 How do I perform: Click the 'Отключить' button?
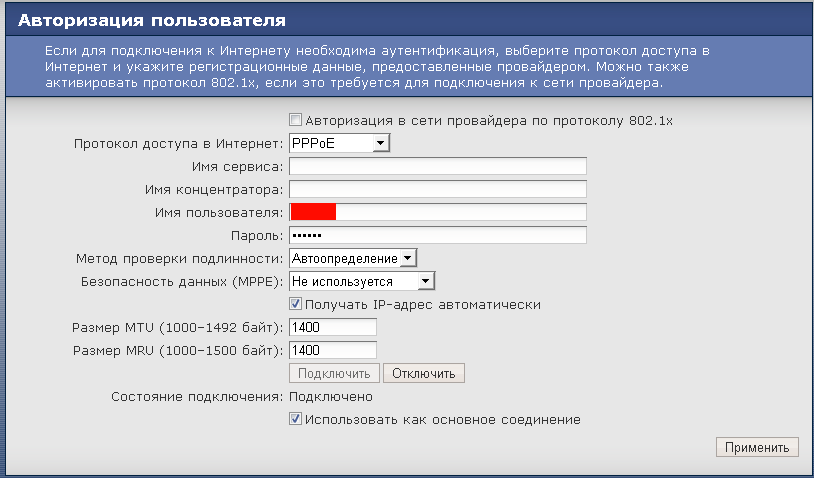423,373
